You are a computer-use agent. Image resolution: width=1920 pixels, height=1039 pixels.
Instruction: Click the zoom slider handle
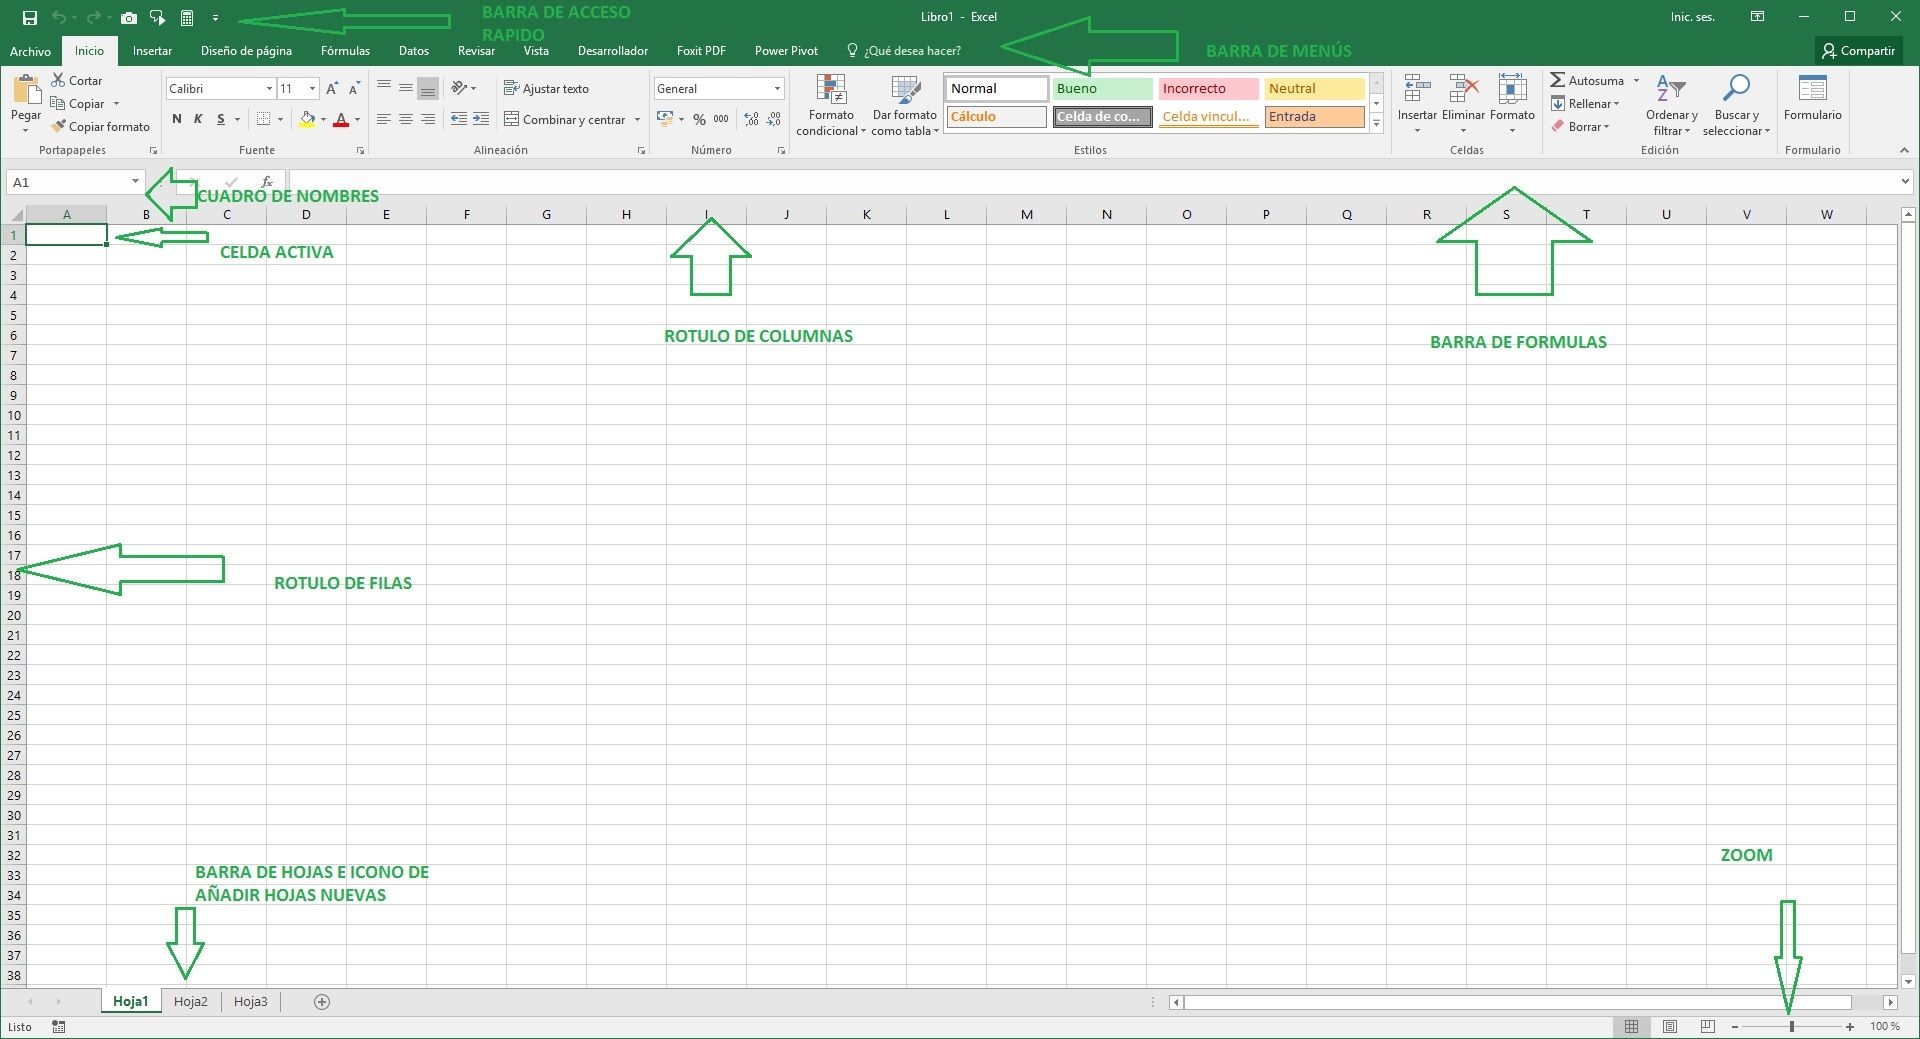click(1791, 1026)
